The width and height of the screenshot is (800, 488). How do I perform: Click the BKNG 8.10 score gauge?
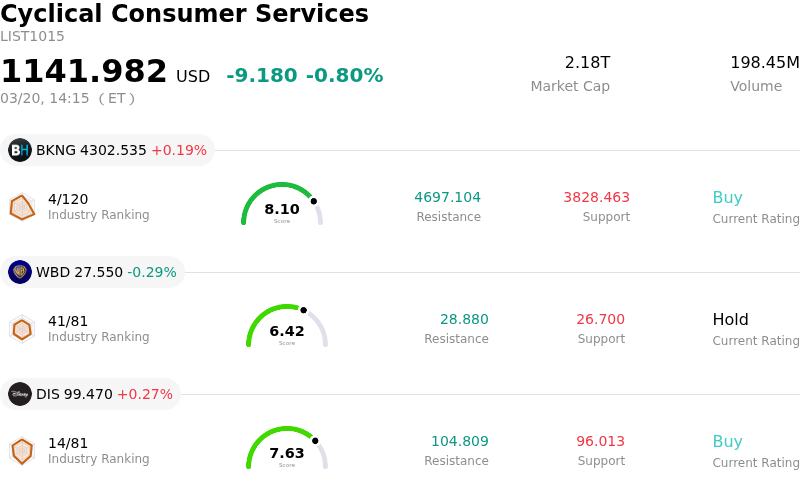282,205
